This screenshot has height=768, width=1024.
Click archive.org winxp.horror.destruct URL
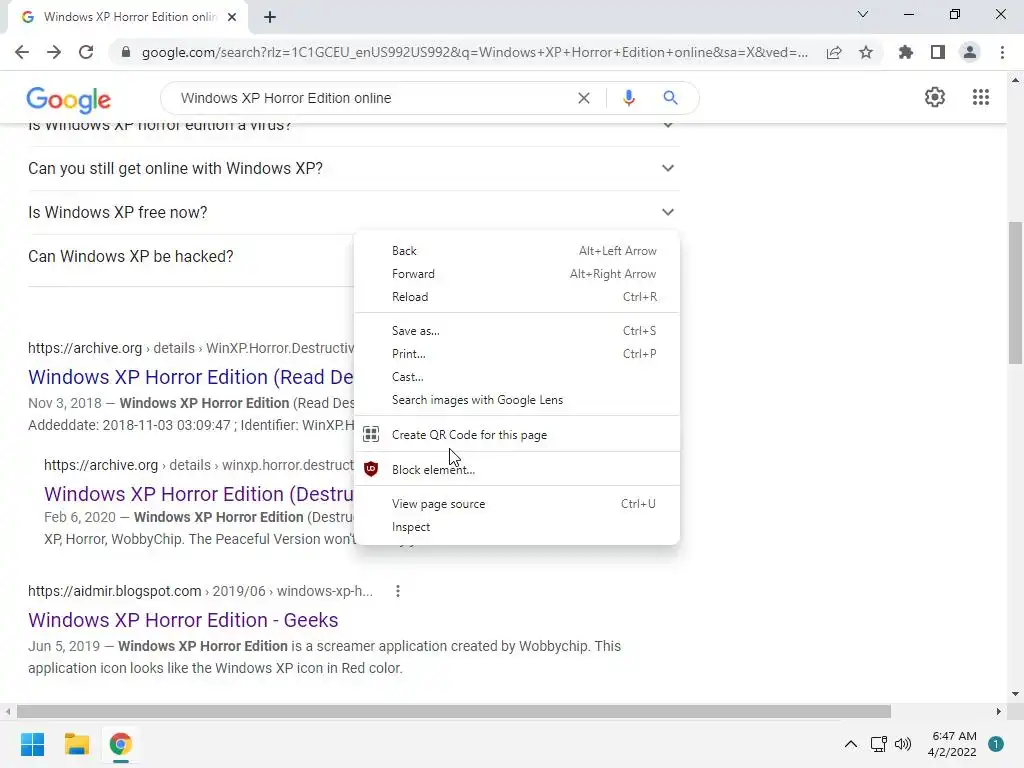coord(199,465)
